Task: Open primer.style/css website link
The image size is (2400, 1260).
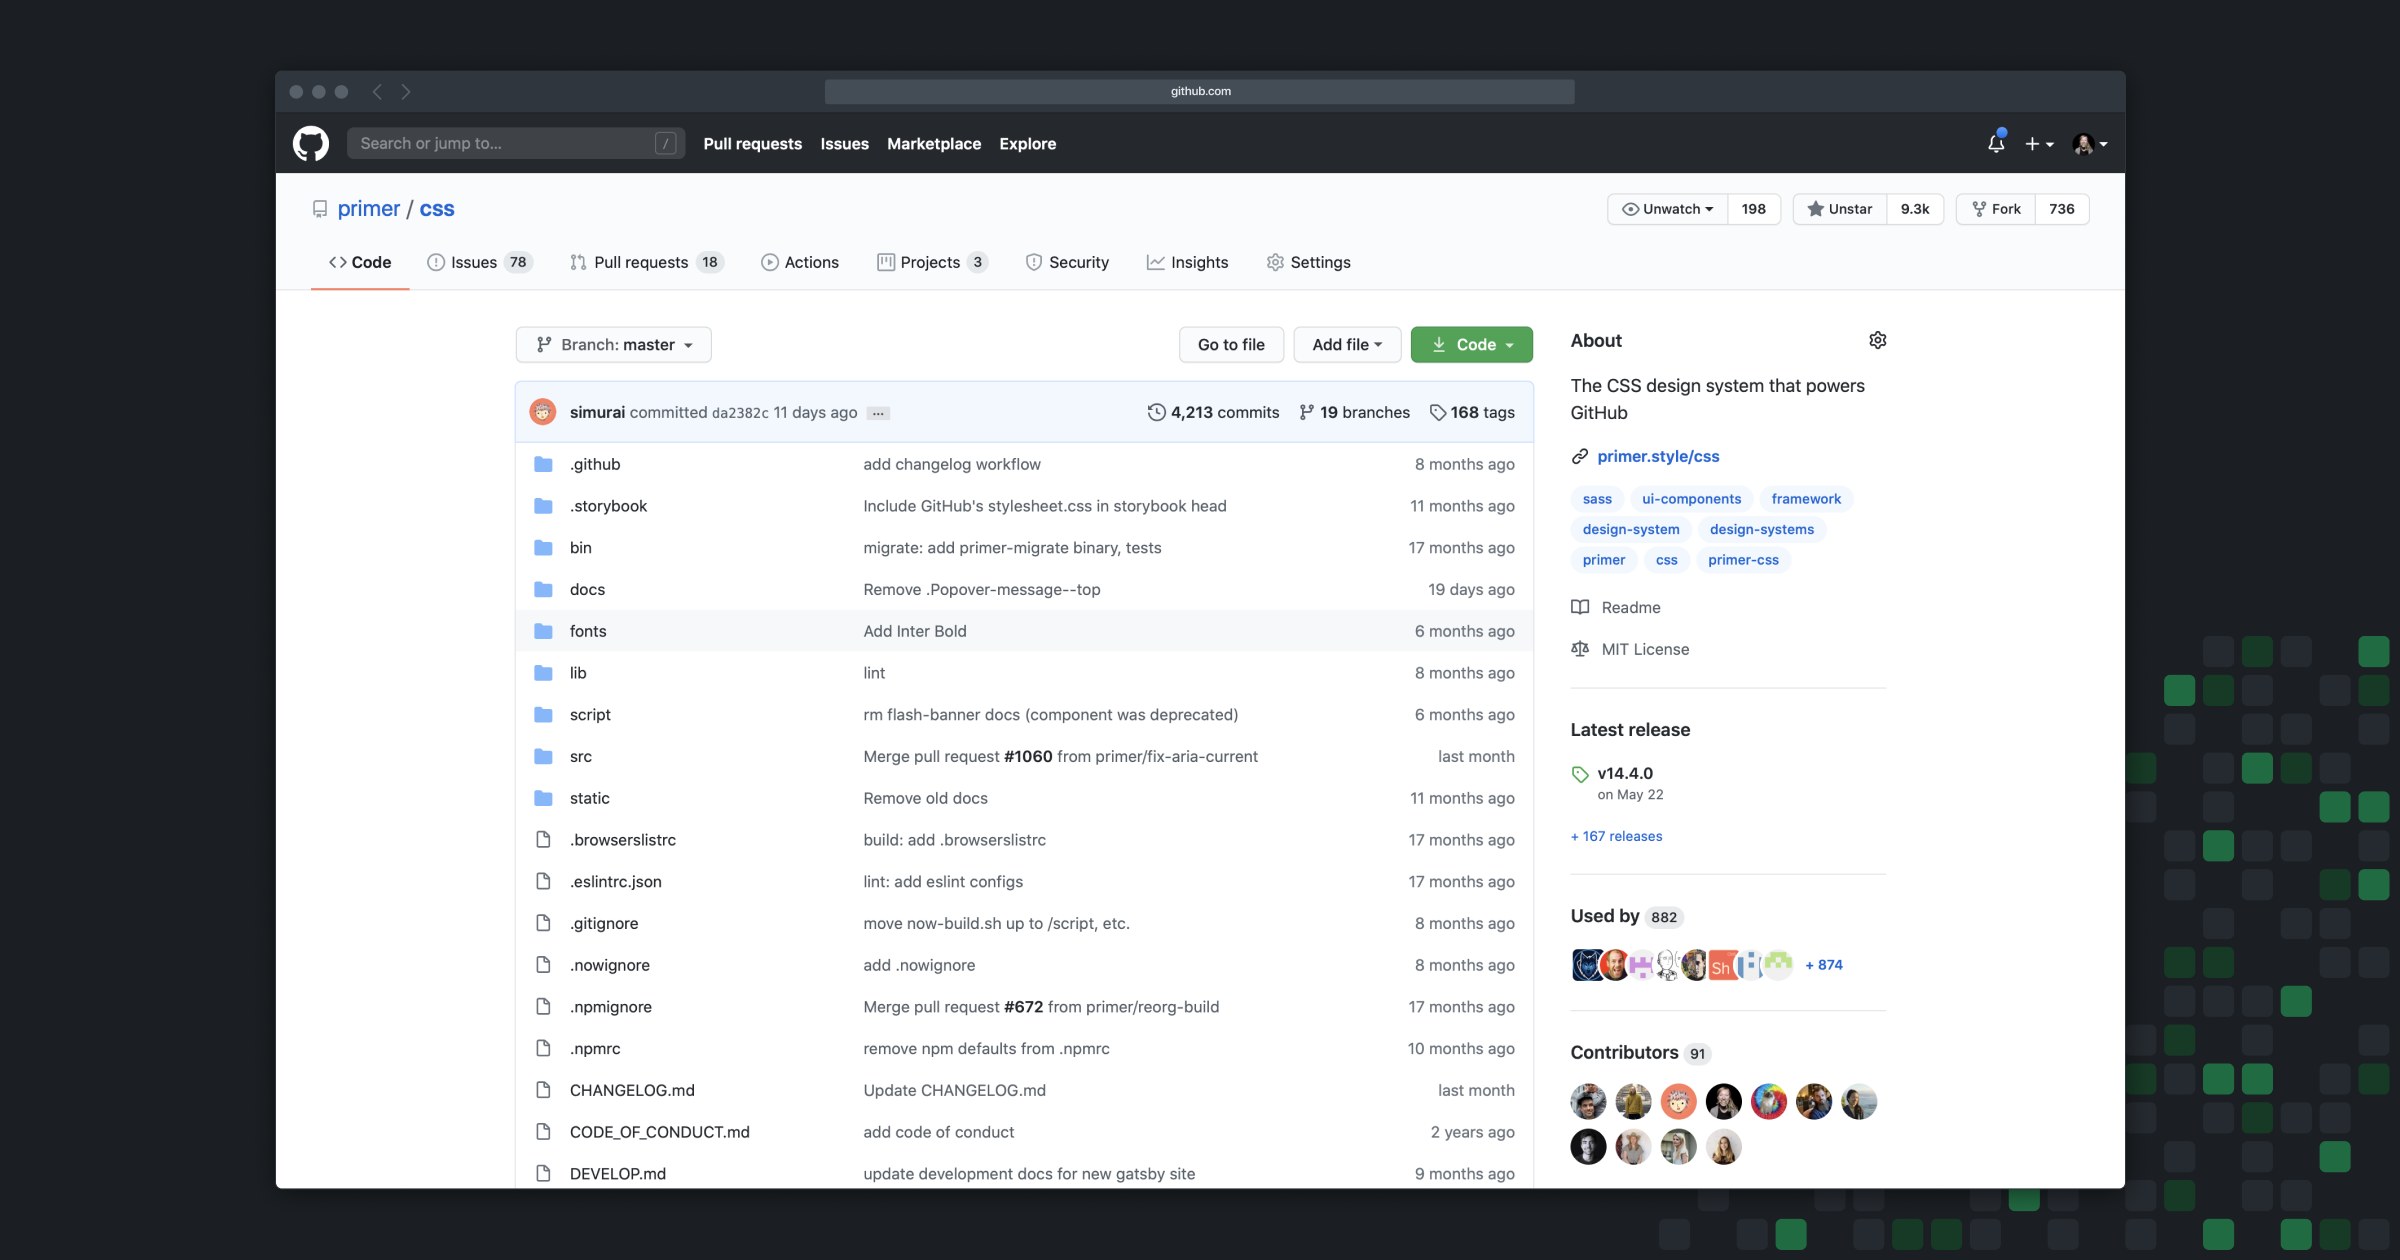Action: tap(1659, 455)
